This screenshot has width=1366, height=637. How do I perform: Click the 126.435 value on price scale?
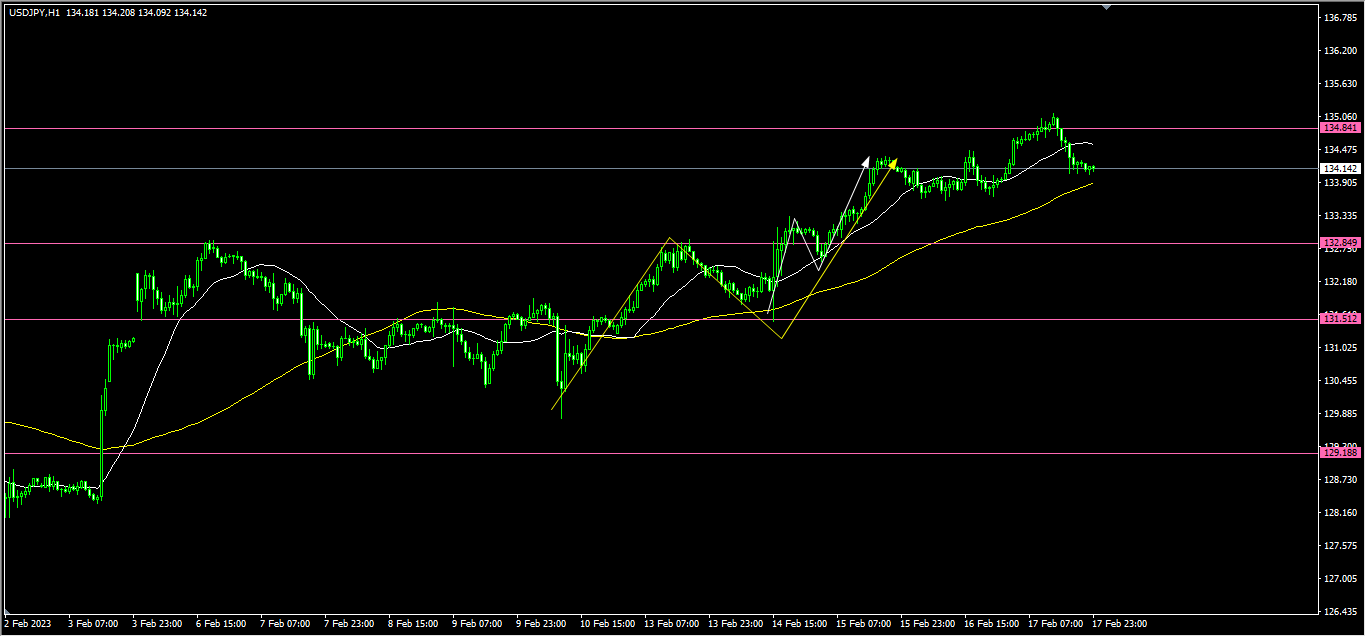click(x=1338, y=611)
